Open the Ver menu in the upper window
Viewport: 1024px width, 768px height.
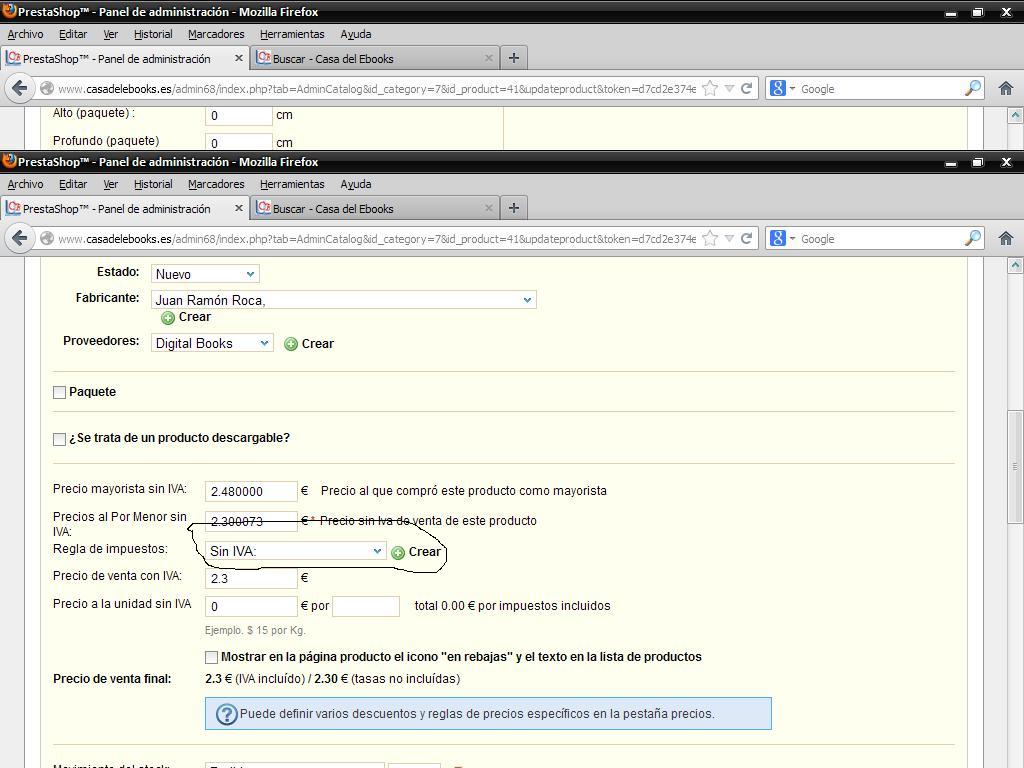[x=111, y=34]
